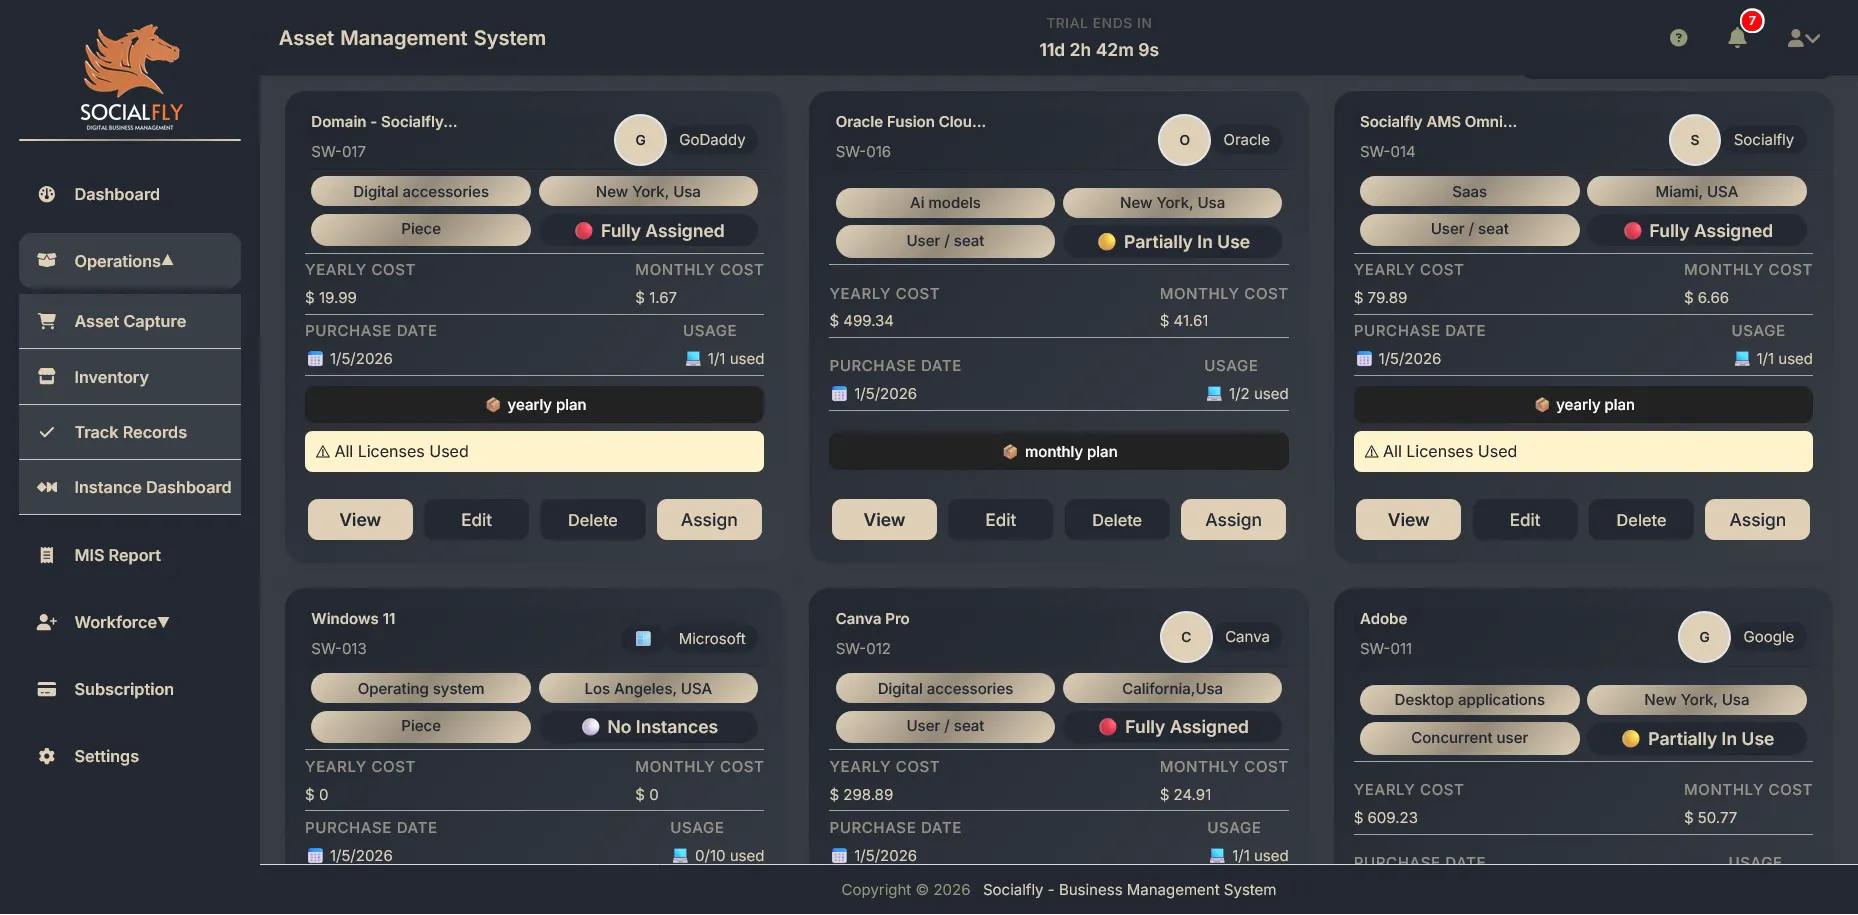Delete the SW-017 domain asset

coord(593,520)
